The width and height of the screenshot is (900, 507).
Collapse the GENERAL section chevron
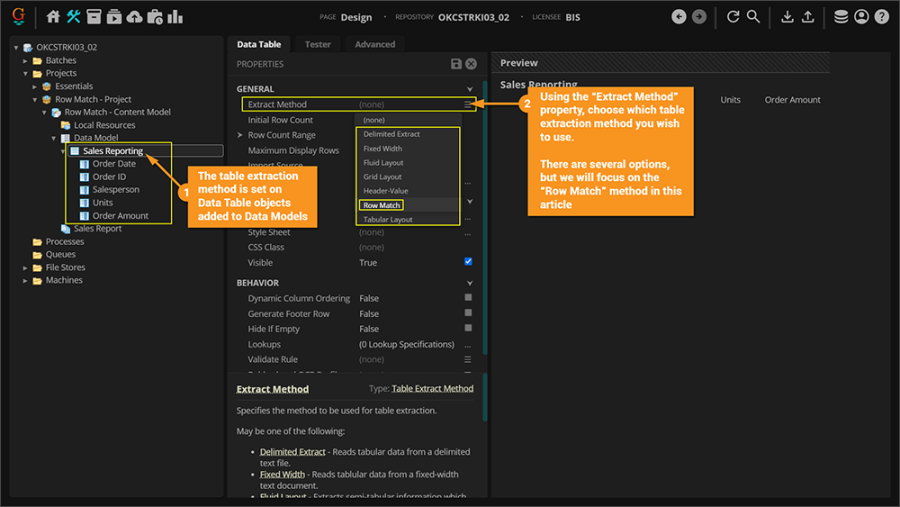point(470,89)
